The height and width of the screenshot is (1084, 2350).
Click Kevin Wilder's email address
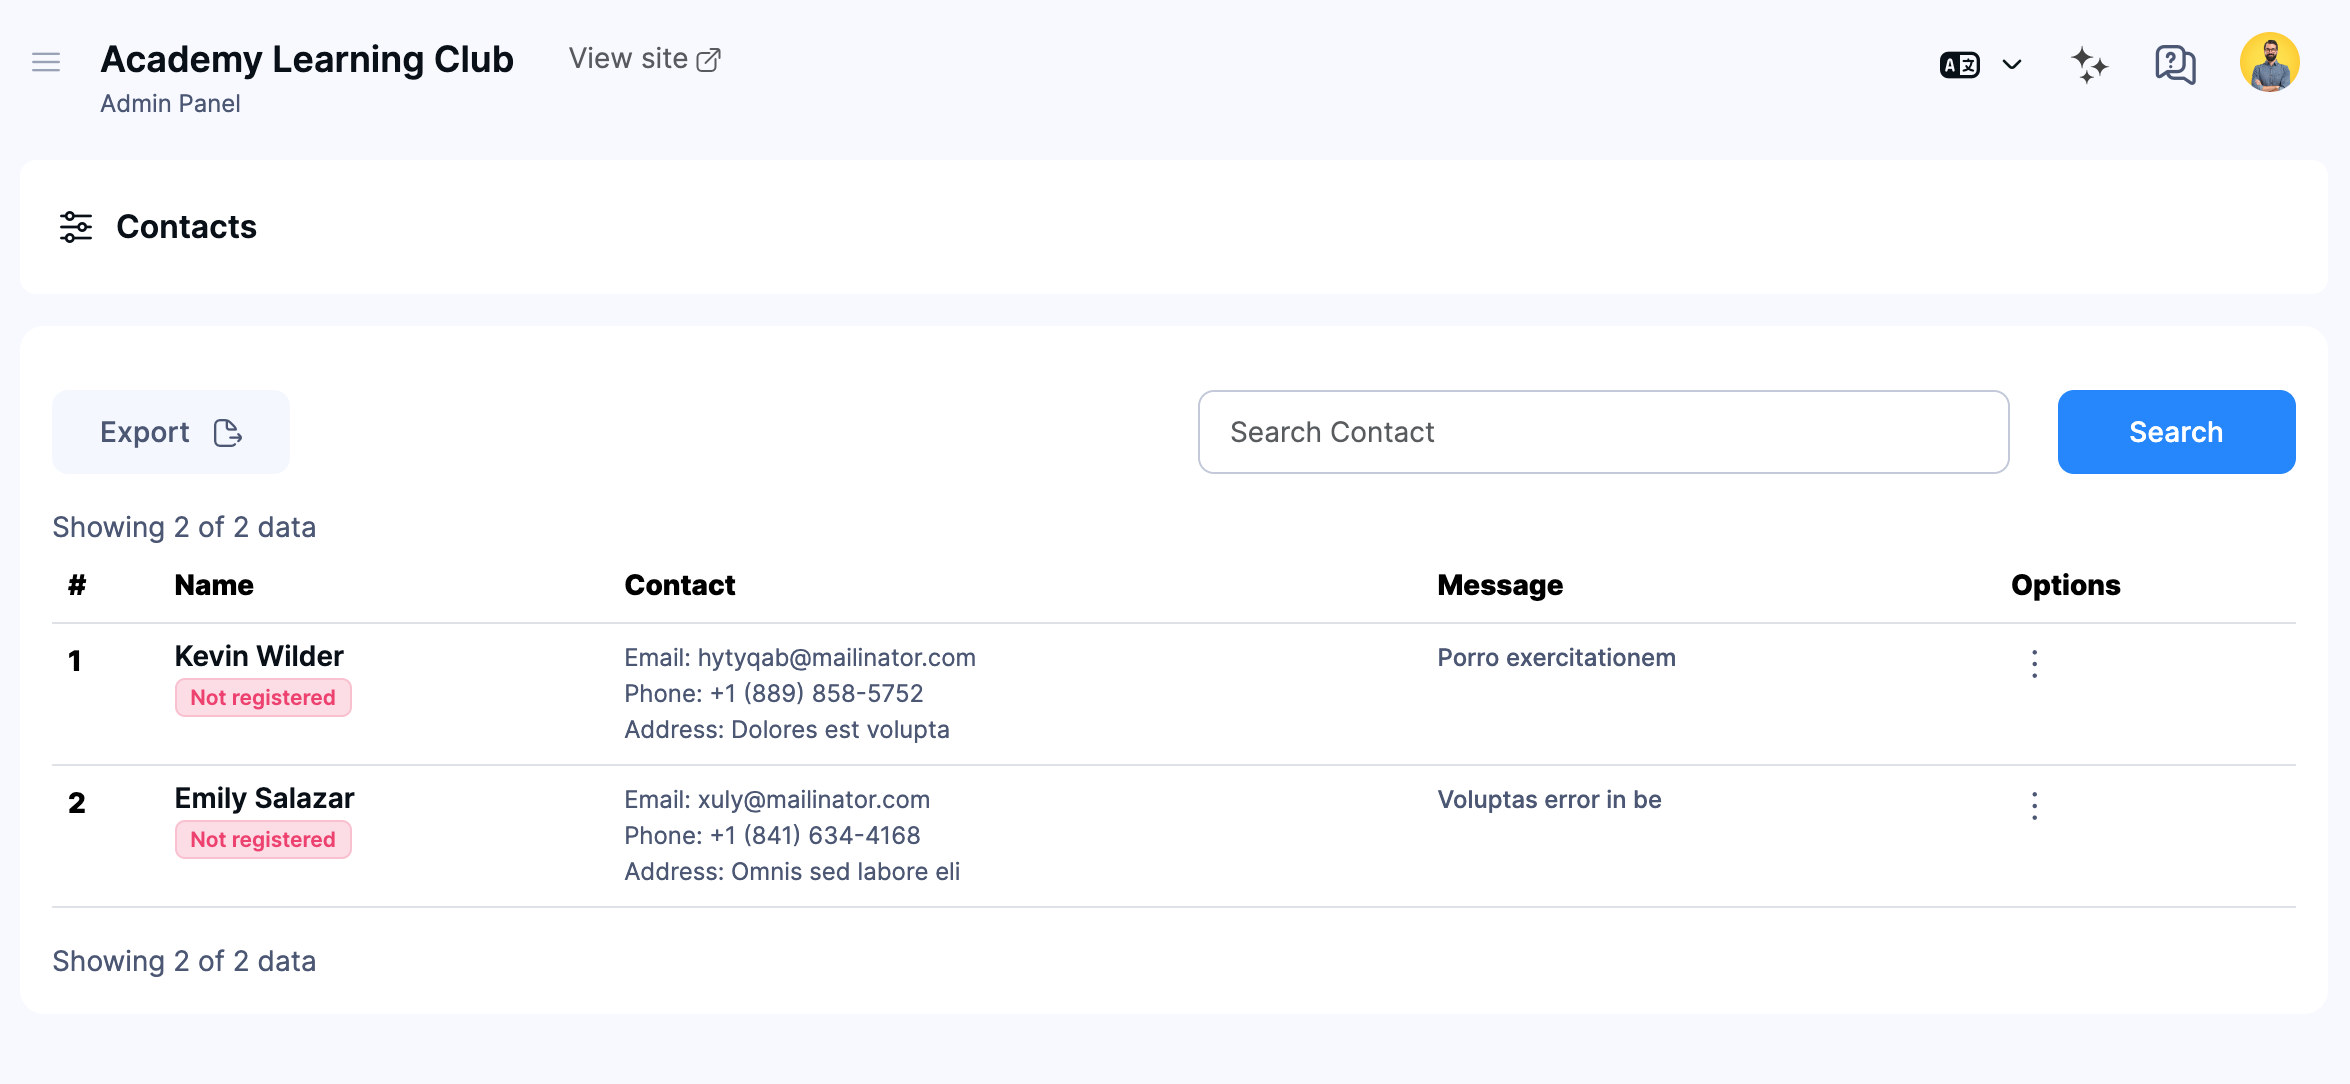pos(835,657)
